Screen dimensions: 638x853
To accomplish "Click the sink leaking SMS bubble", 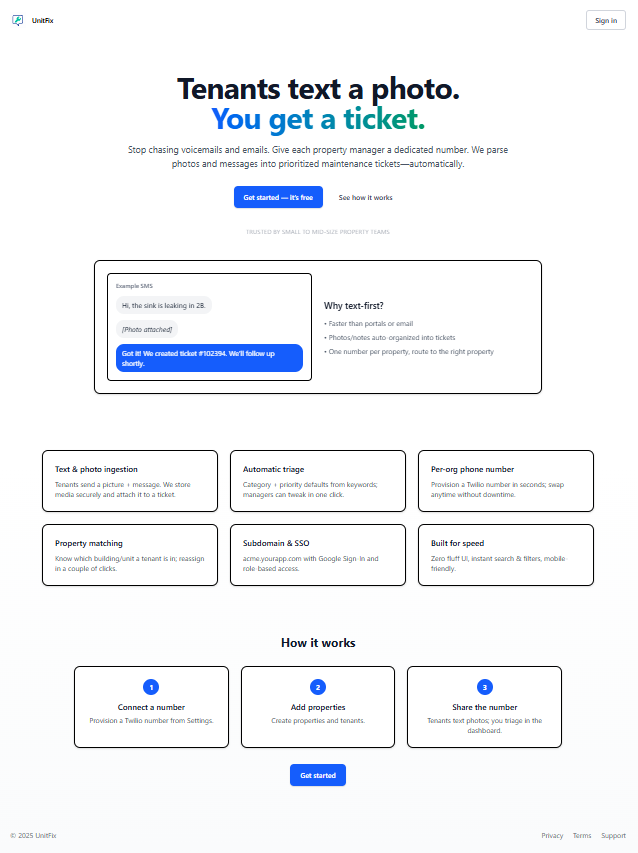I will coord(164,305).
